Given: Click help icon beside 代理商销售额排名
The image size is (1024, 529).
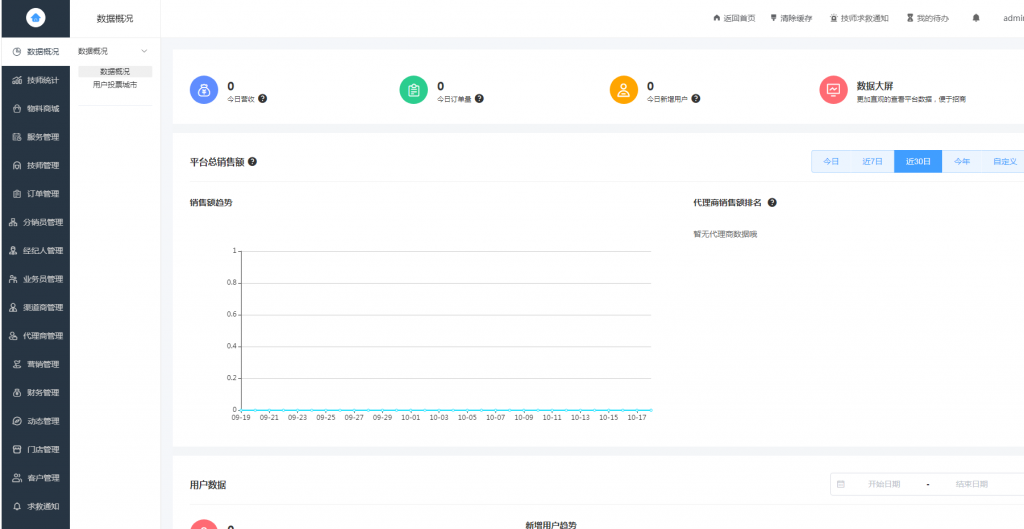Looking at the screenshot, I should (x=772, y=202).
